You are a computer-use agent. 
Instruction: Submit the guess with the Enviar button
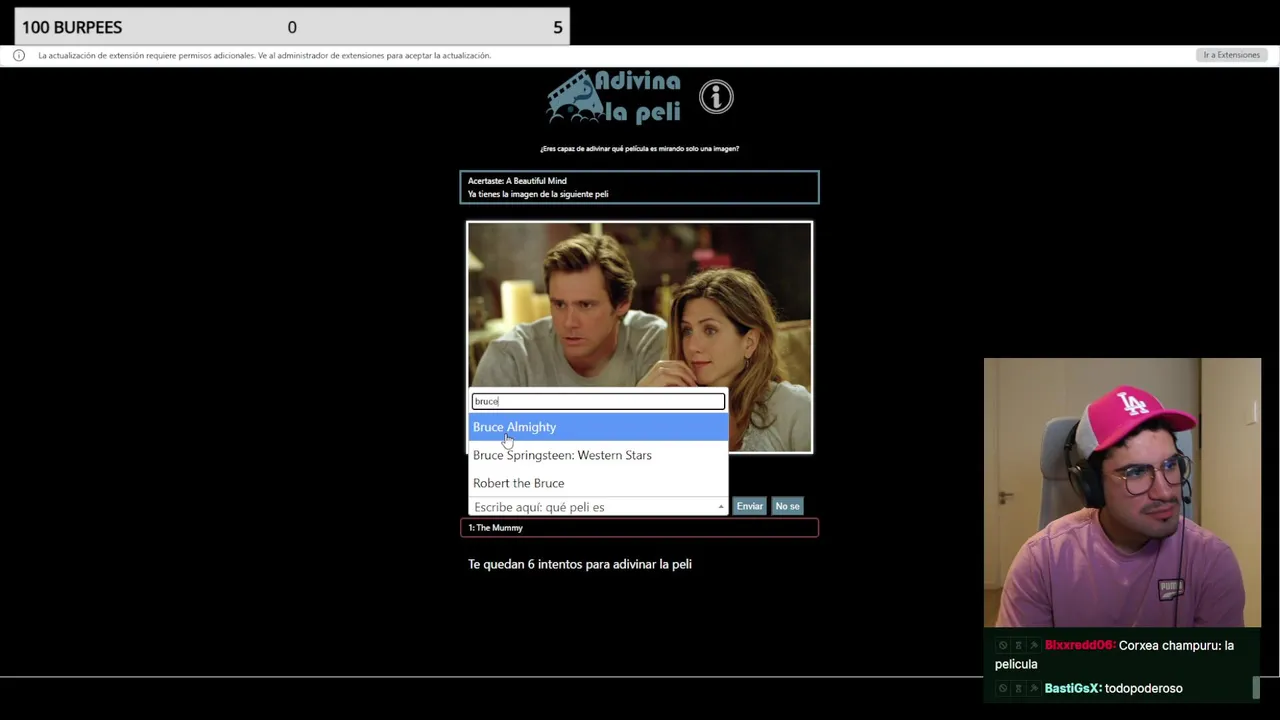coord(749,506)
